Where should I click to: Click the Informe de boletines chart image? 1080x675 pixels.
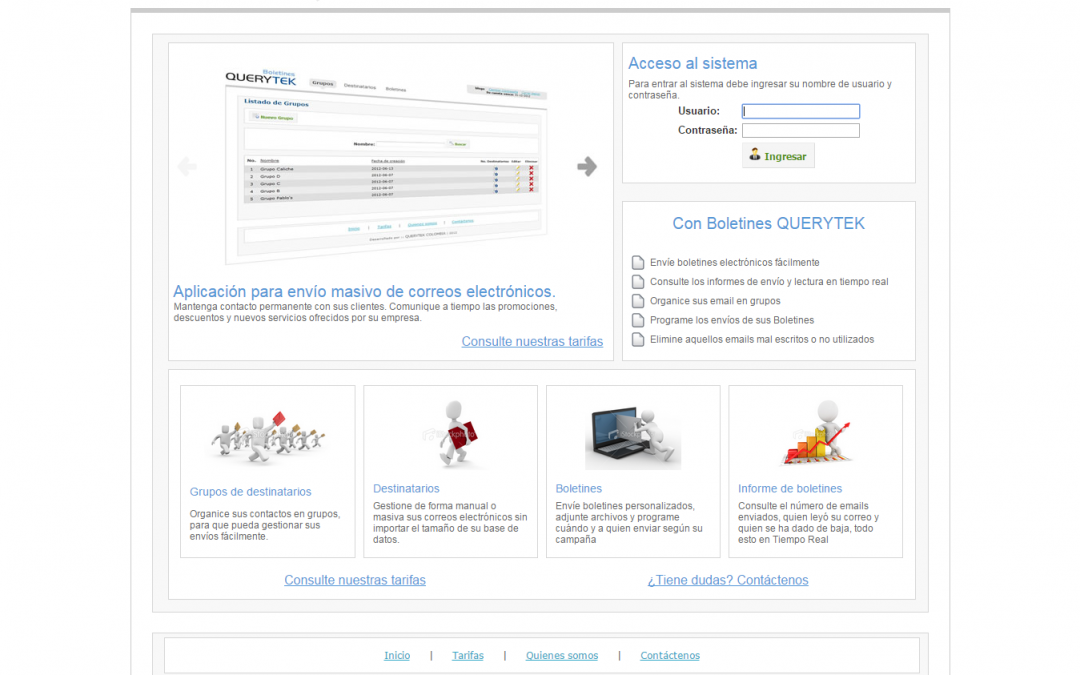click(x=816, y=433)
